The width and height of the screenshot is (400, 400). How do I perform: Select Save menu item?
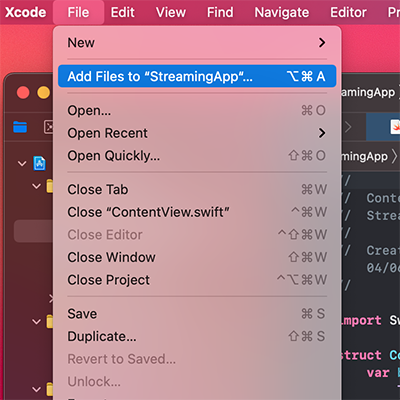[x=197, y=314]
